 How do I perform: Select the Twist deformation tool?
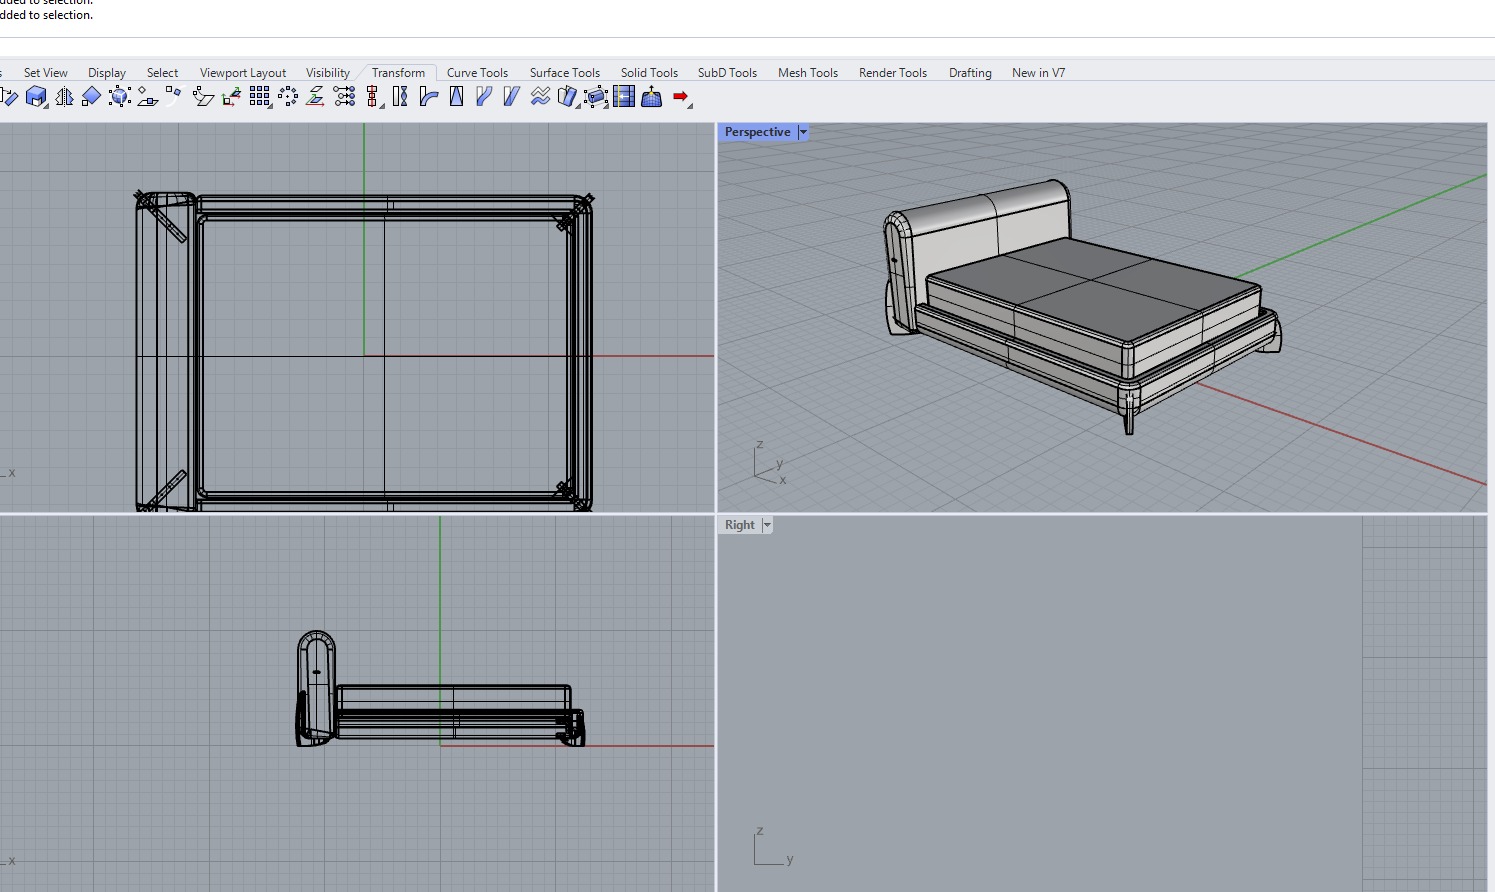click(400, 97)
